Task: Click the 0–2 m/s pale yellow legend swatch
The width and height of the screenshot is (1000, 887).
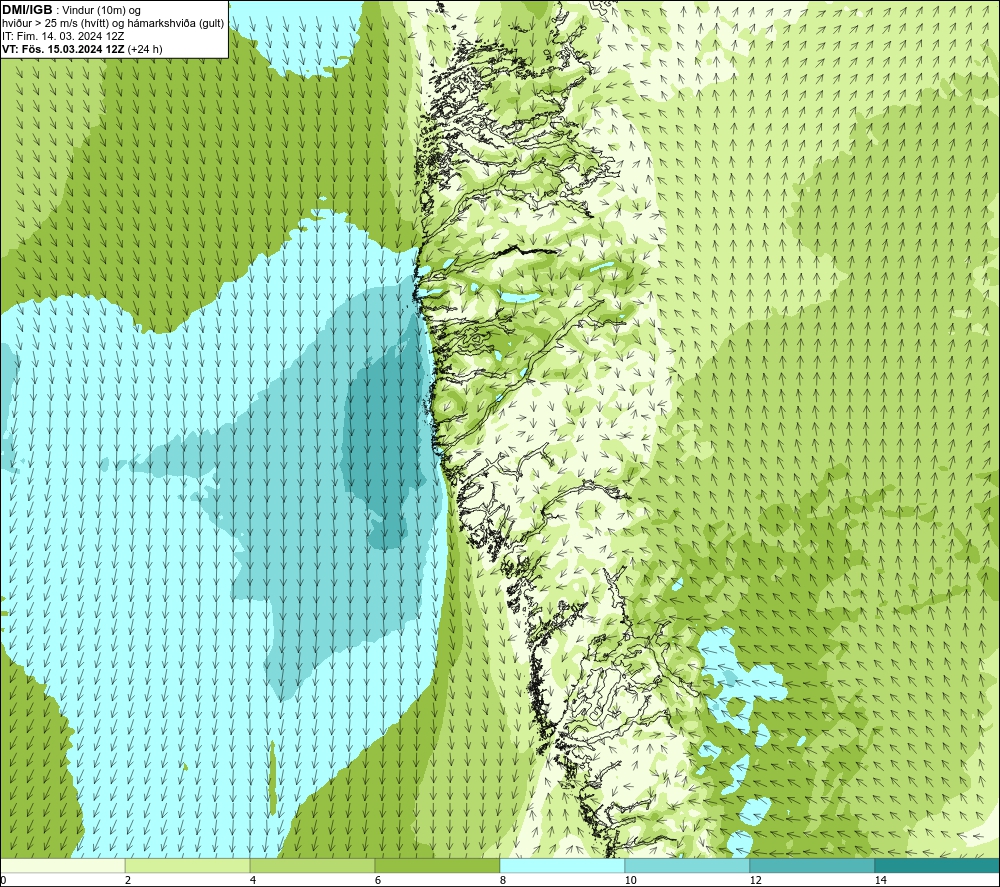Action: pyautogui.click(x=62, y=866)
